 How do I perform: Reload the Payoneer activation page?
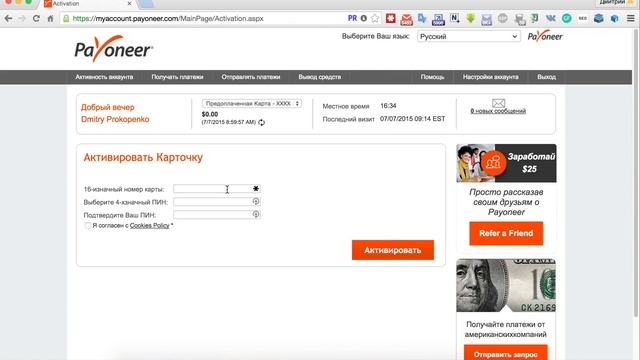coord(36,18)
